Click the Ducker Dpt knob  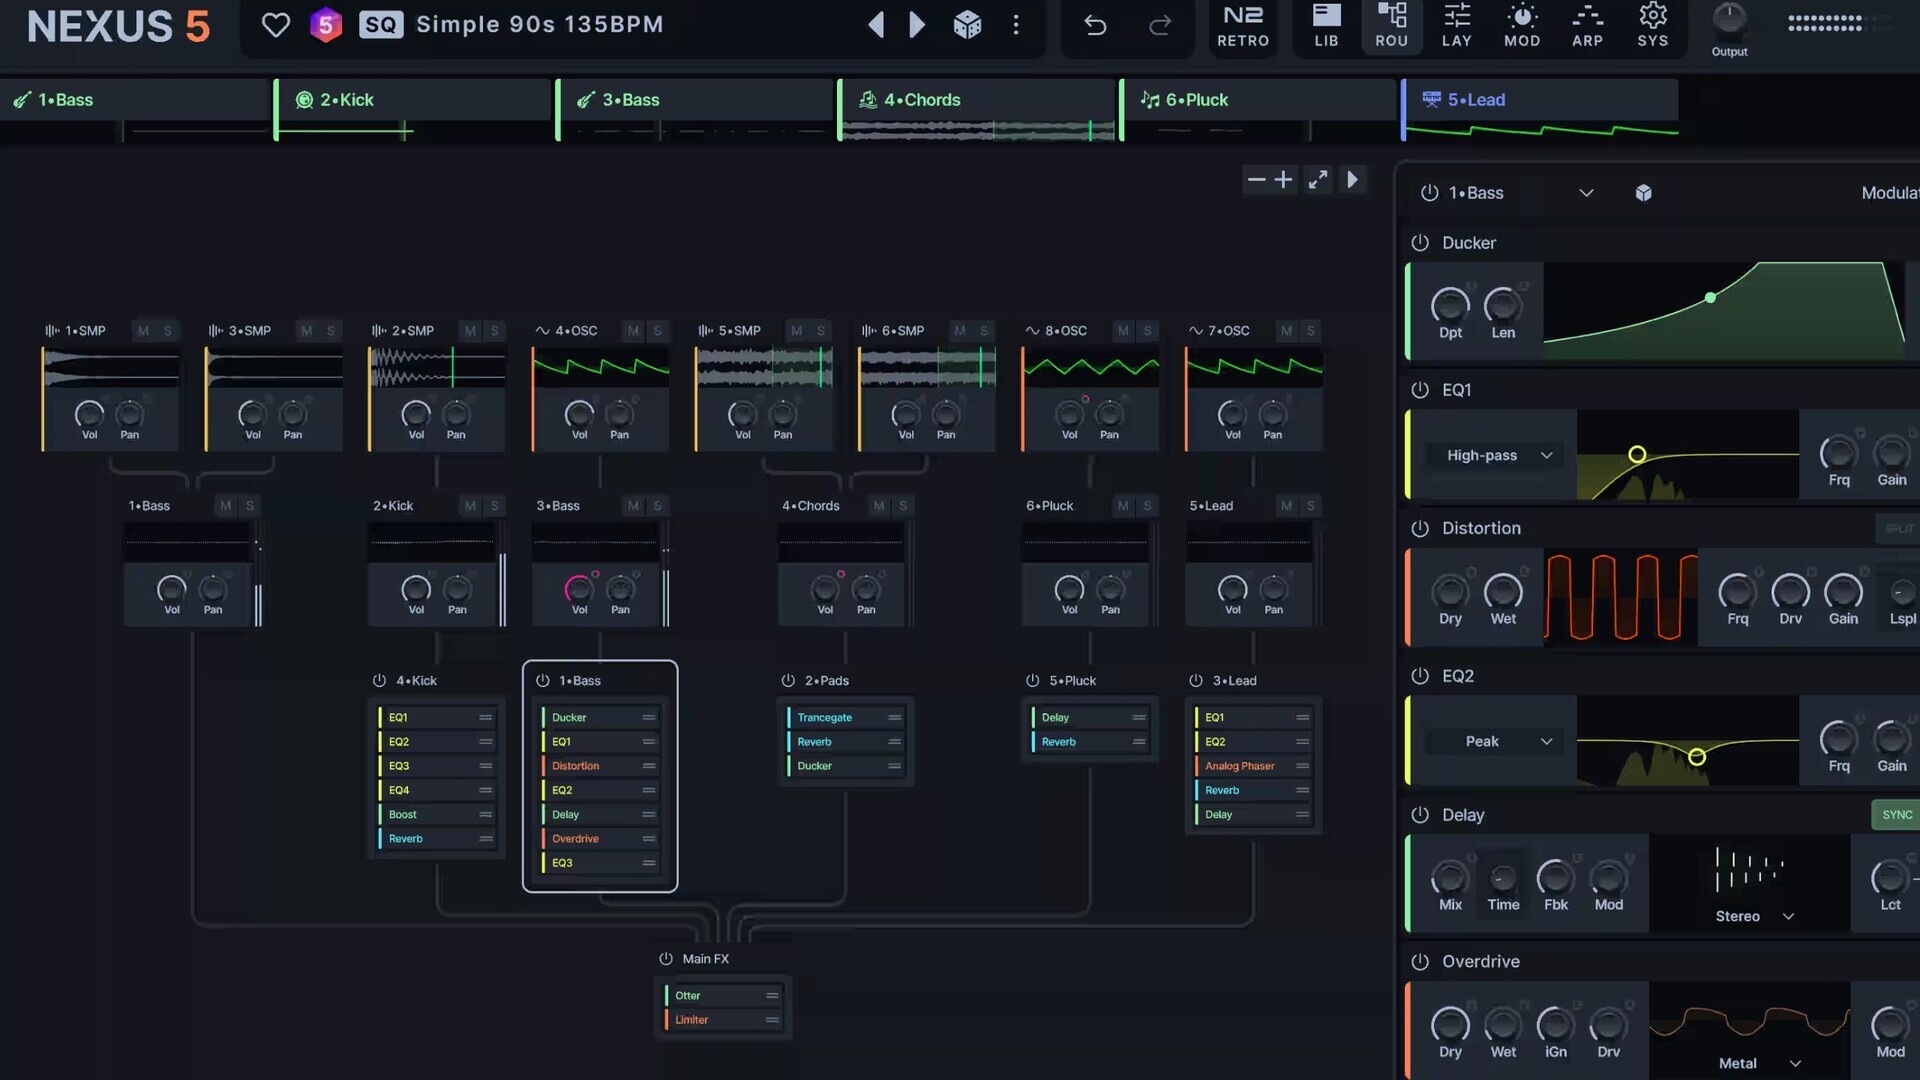1450,306
